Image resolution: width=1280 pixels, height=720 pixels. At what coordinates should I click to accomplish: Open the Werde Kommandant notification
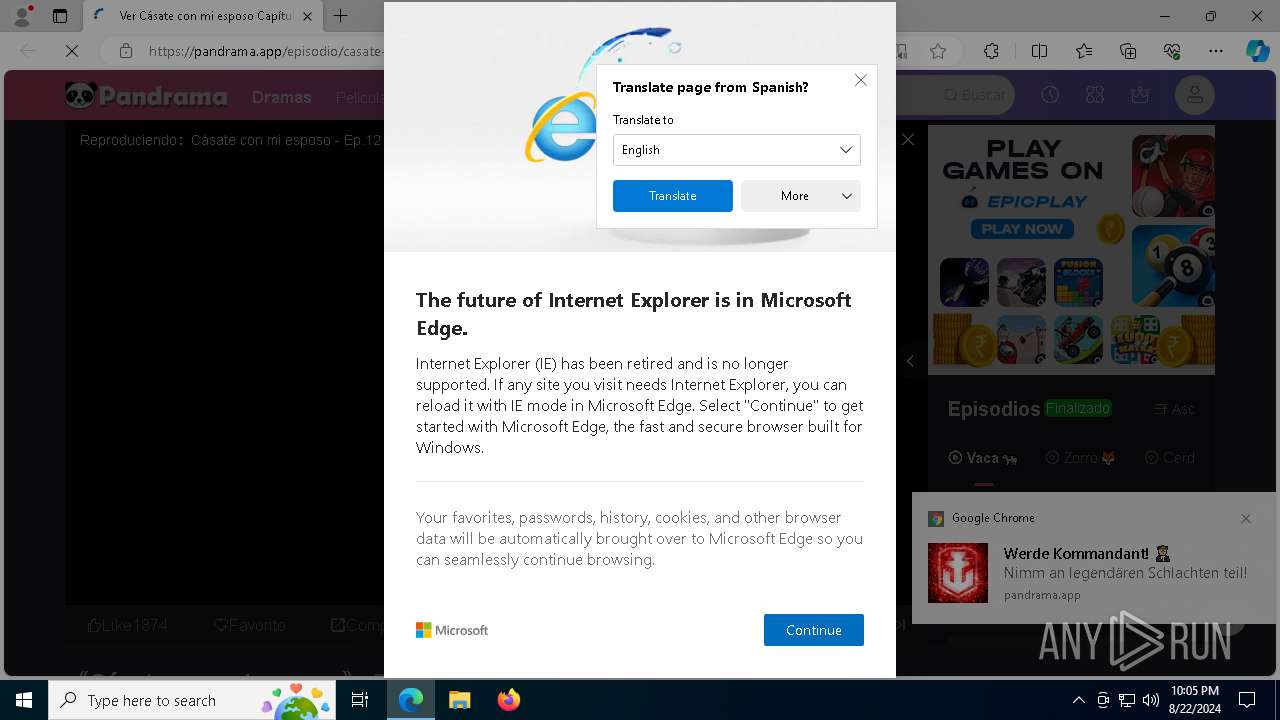1096,558
